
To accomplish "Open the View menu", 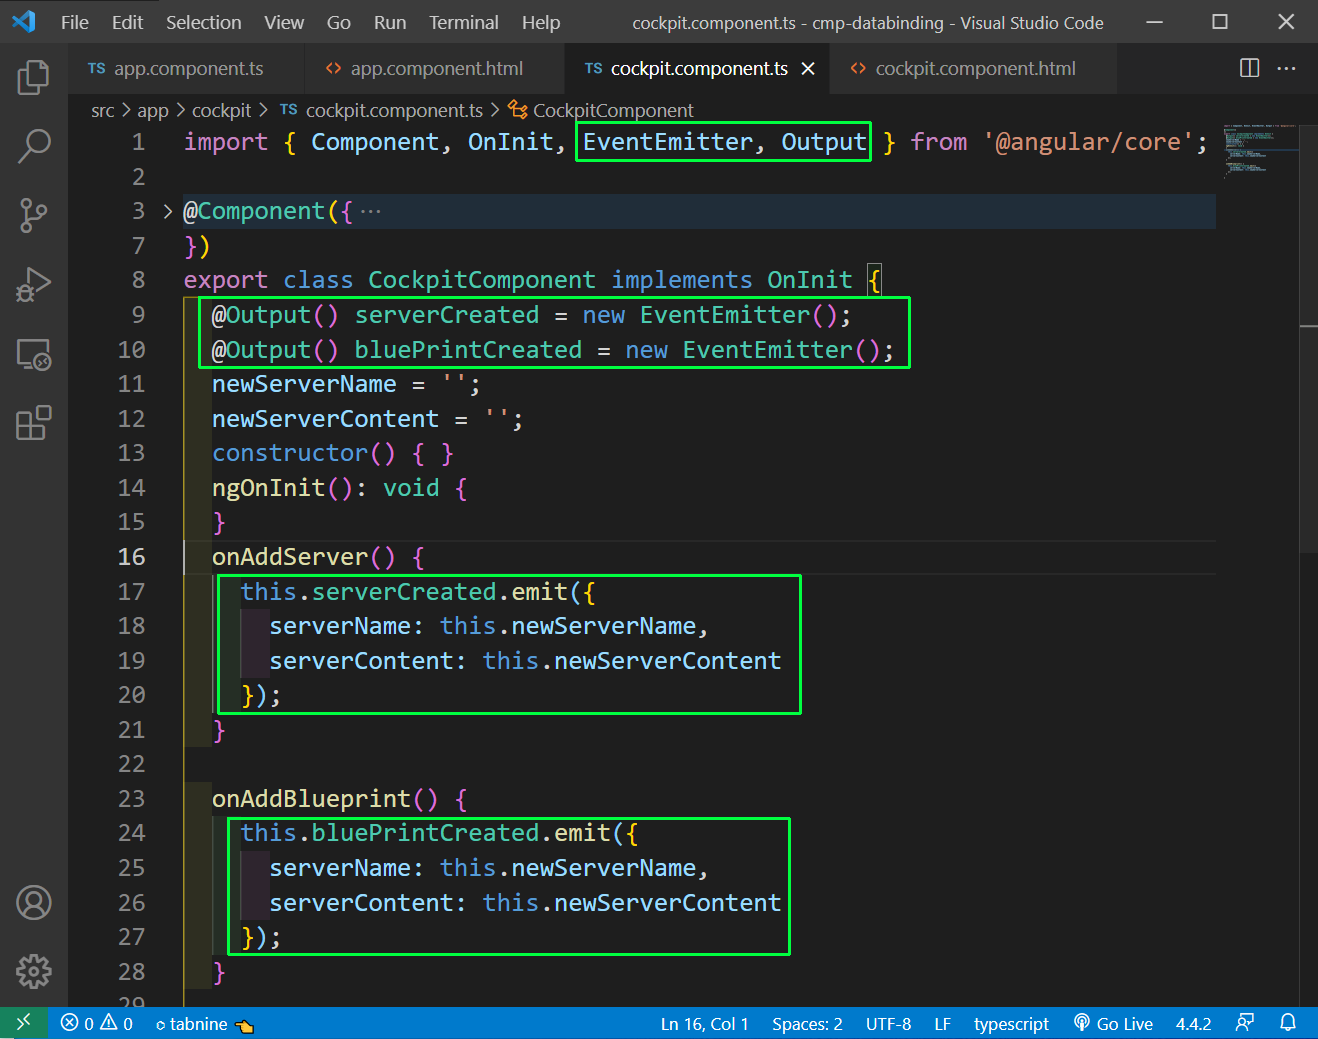I will coord(284,22).
